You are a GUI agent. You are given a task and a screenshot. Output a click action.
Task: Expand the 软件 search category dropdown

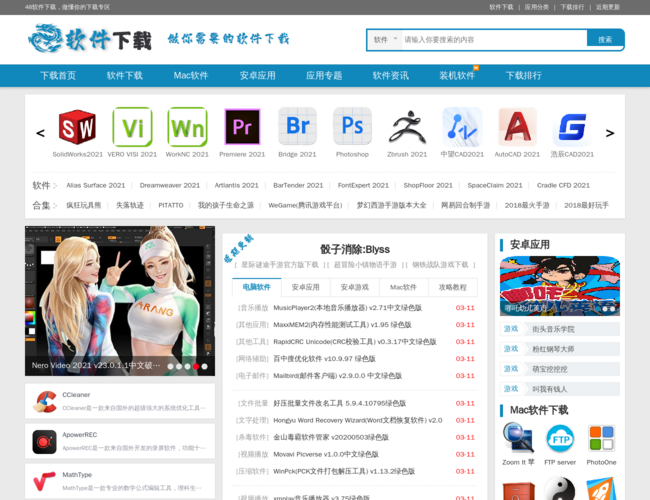(x=384, y=40)
